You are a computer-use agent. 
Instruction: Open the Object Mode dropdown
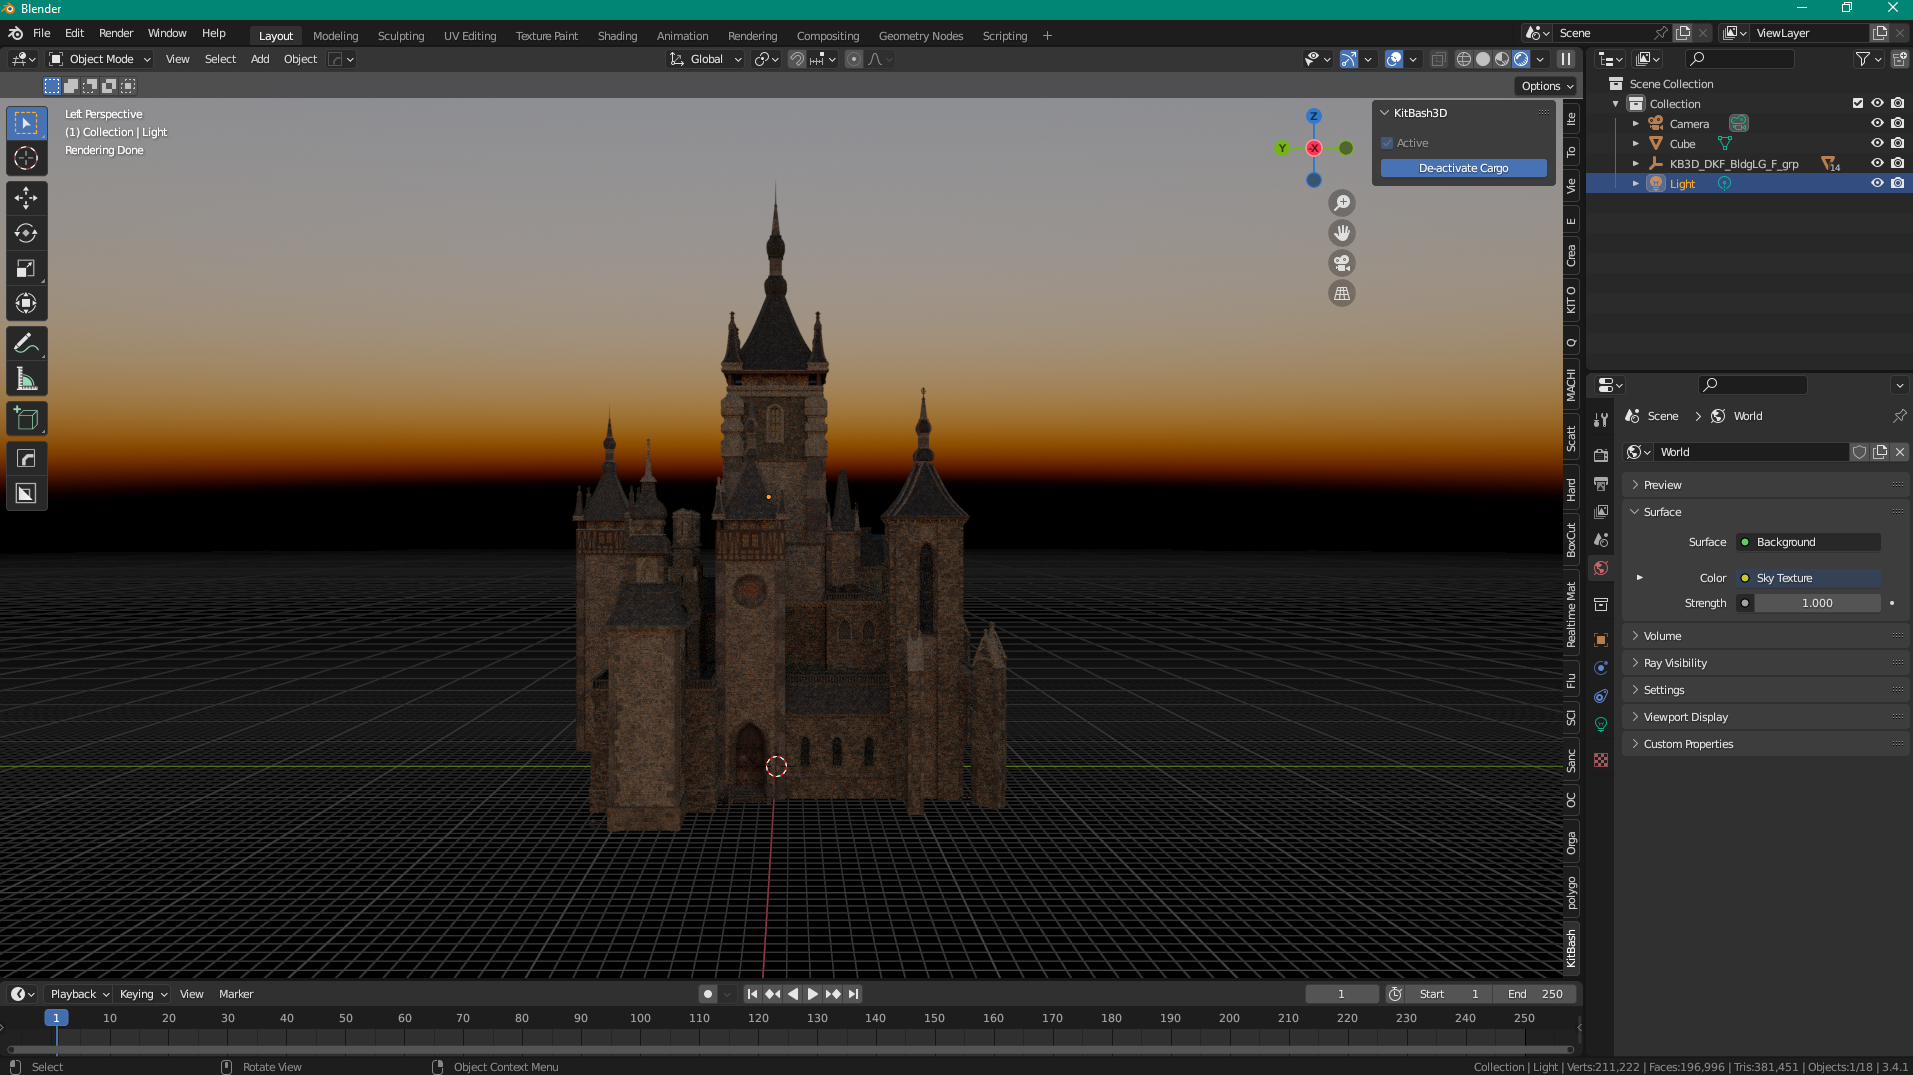[100, 59]
